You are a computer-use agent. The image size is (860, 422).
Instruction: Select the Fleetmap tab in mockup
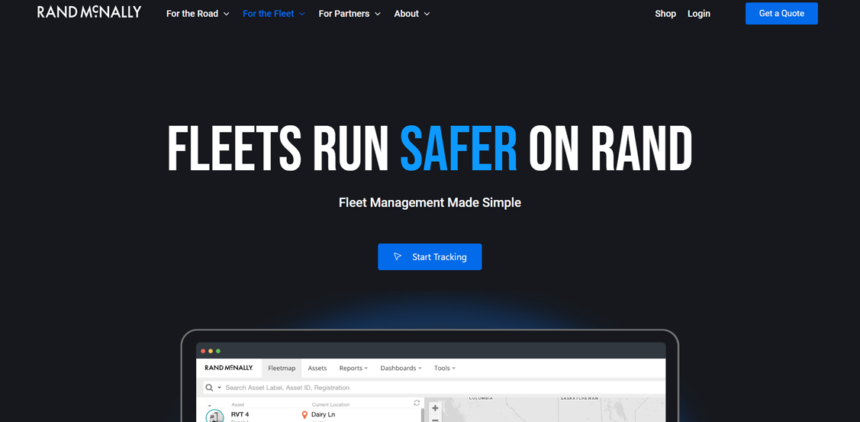coord(281,368)
